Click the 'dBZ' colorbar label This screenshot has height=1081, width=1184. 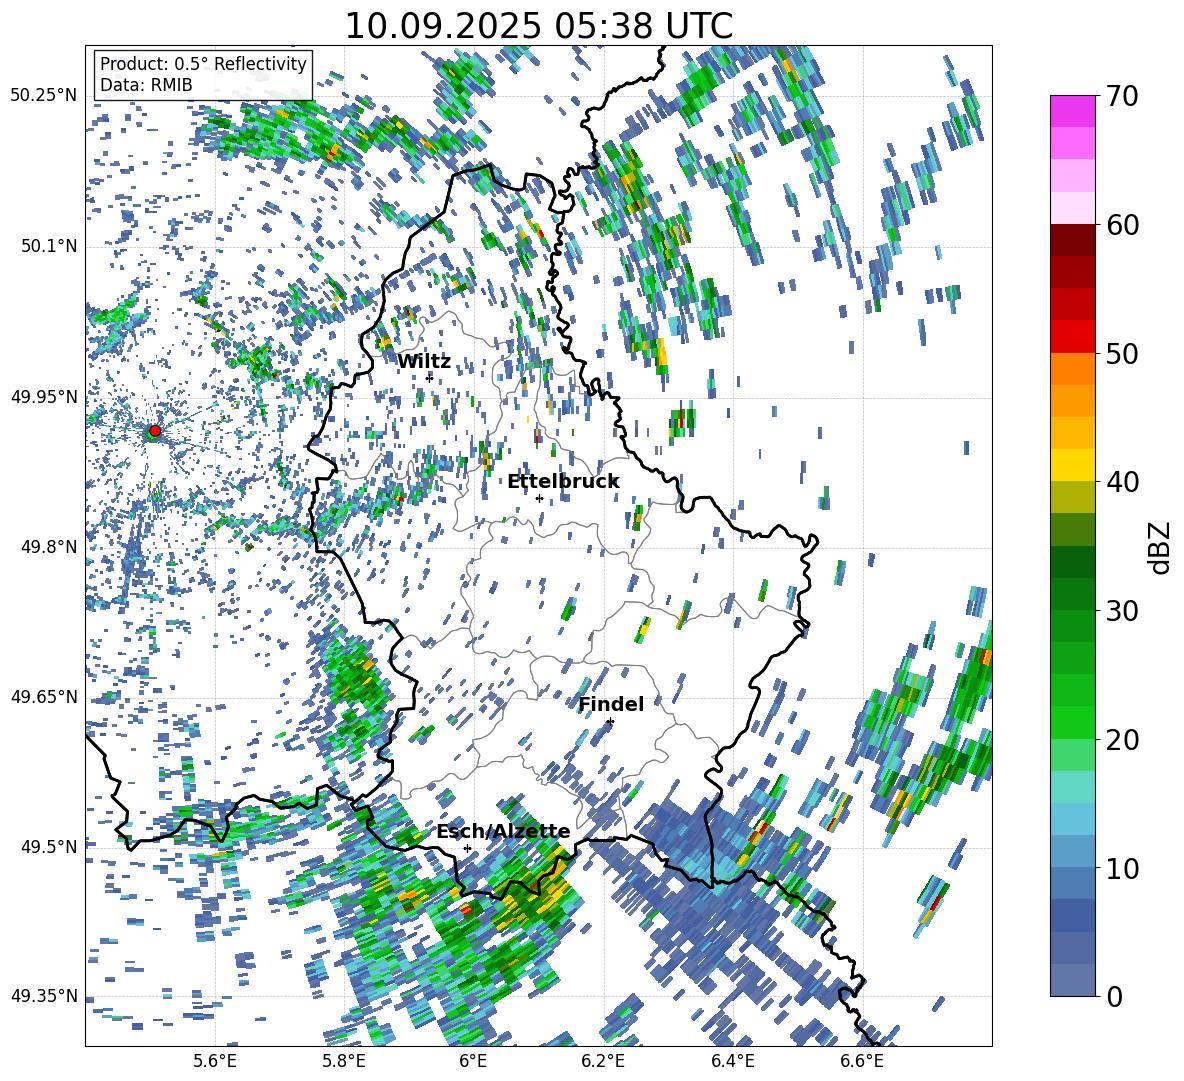(x=1161, y=547)
